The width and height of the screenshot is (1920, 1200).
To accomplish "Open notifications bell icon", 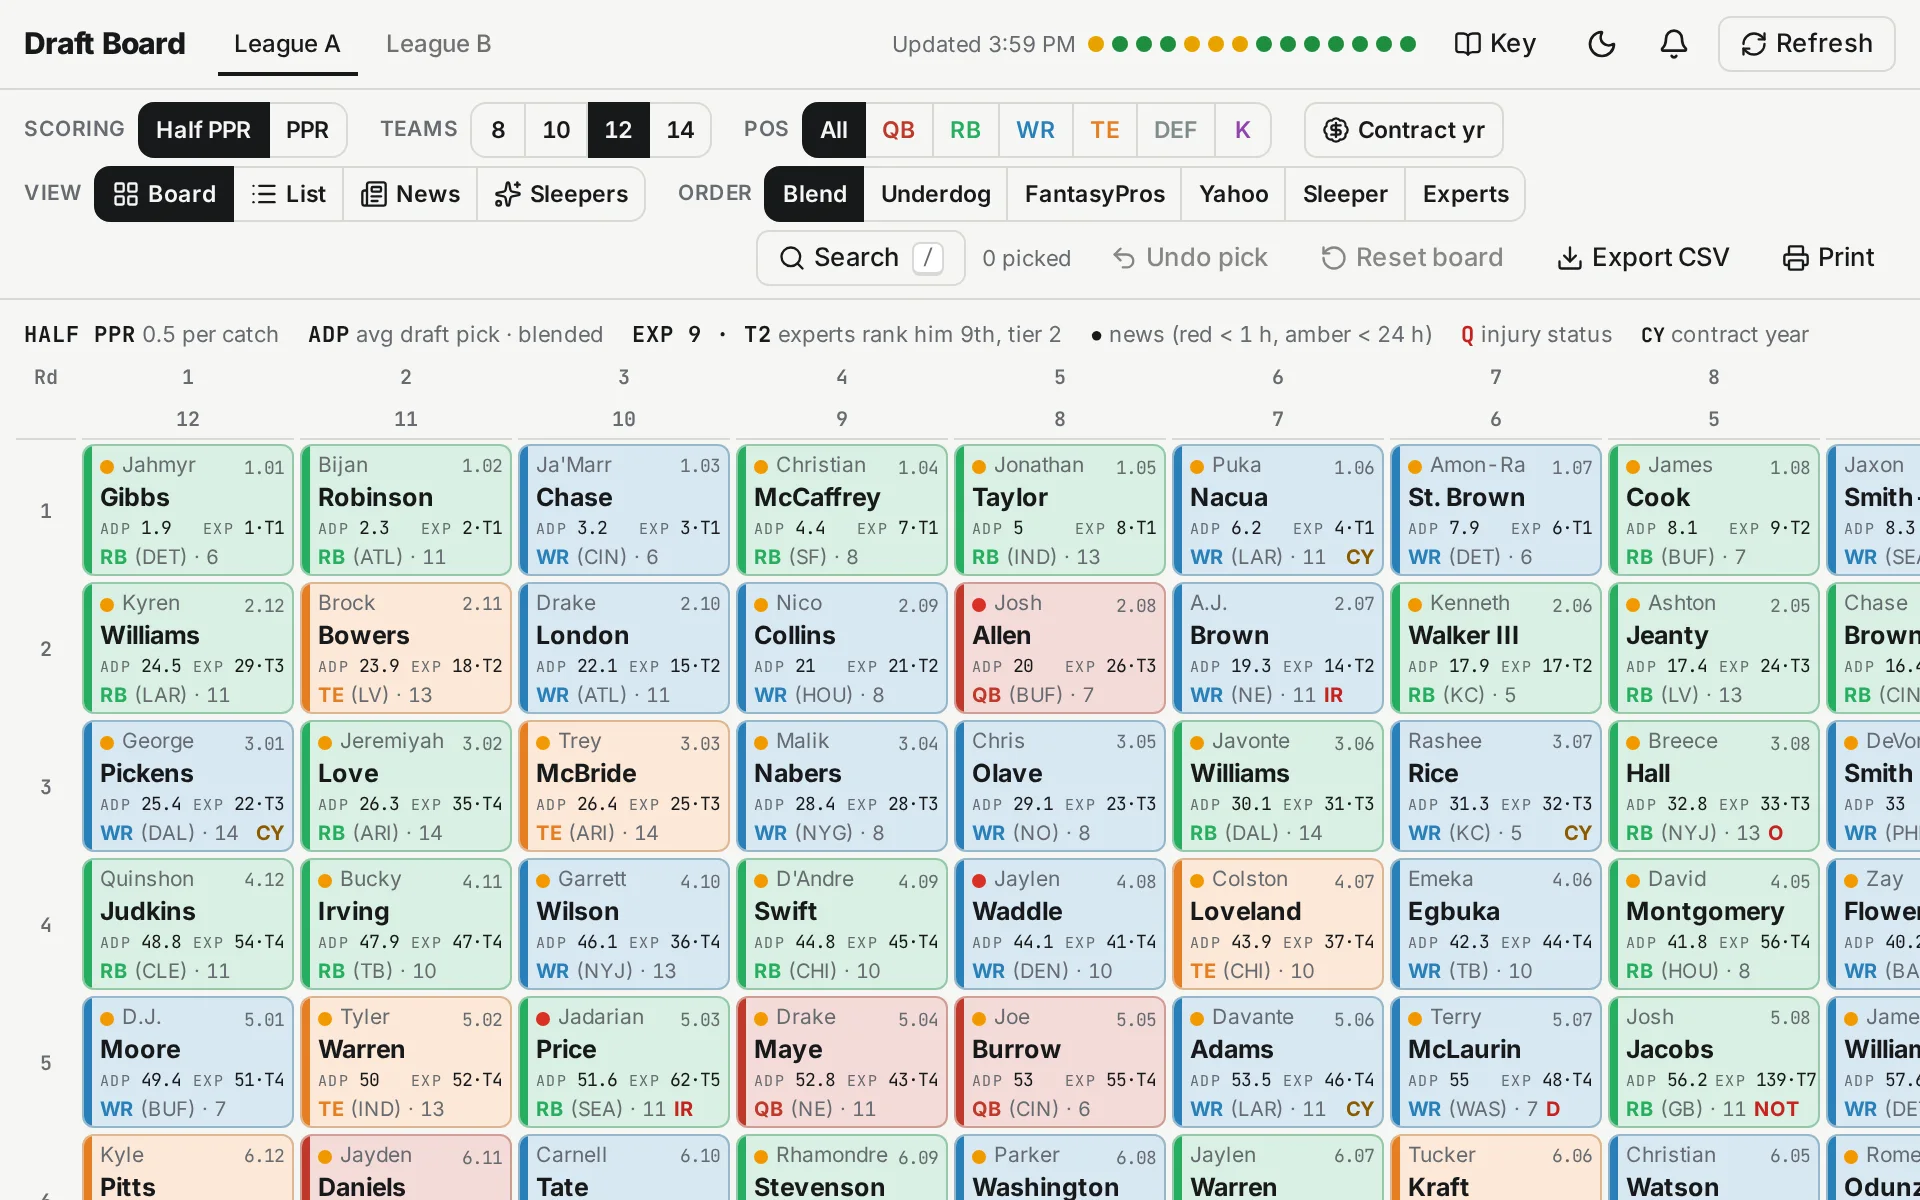I will pos(1673,44).
